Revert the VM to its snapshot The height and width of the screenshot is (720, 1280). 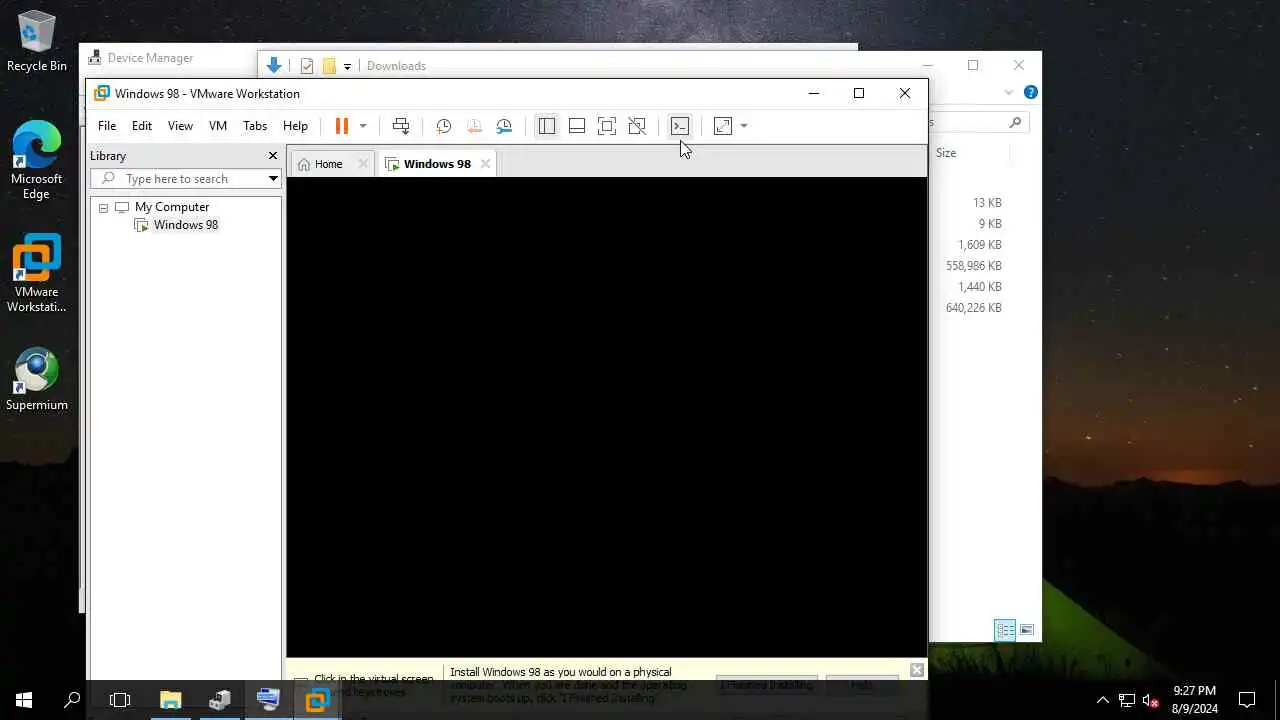click(474, 126)
